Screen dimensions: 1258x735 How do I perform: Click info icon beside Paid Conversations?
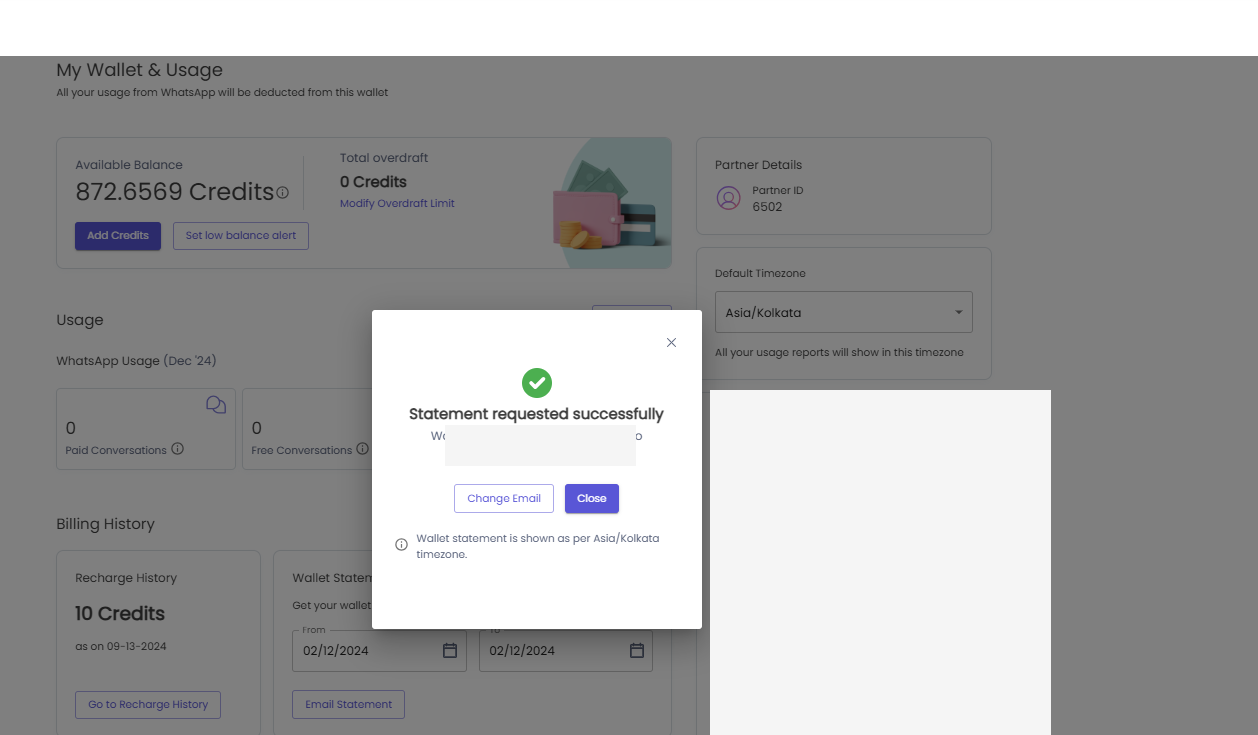[x=178, y=449]
